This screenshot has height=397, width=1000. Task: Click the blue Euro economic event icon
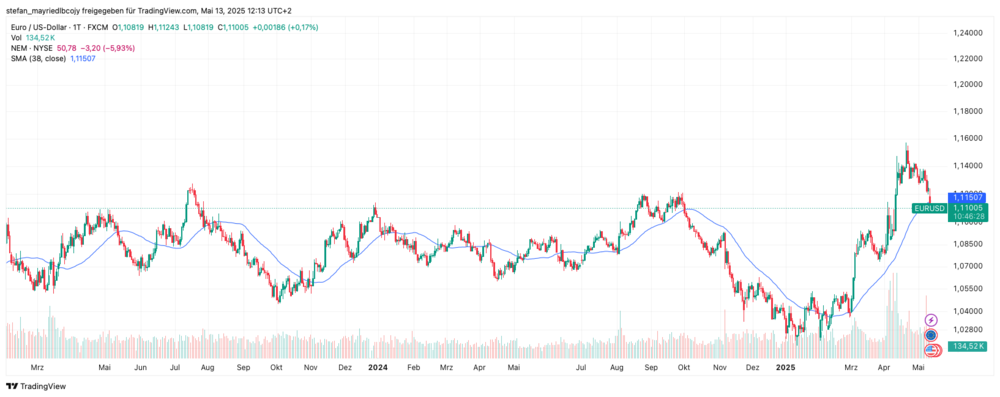(x=931, y=334)
